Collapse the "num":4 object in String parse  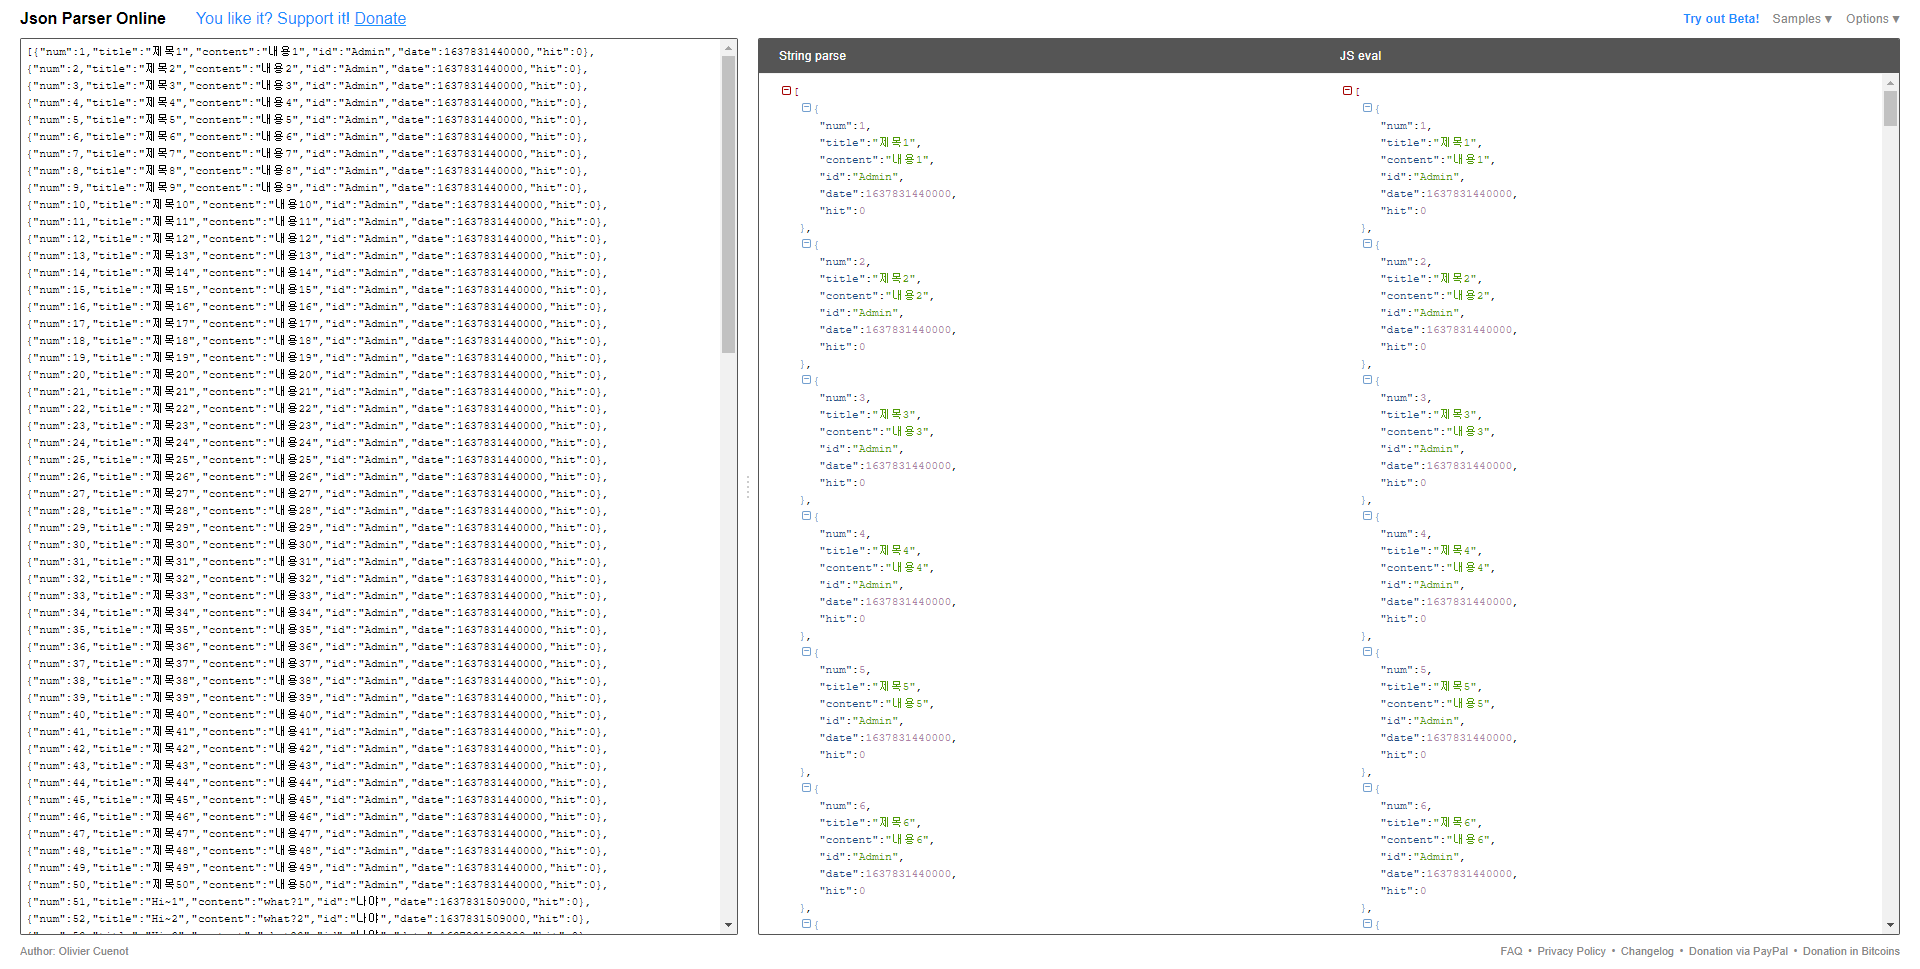coord(806,516)
